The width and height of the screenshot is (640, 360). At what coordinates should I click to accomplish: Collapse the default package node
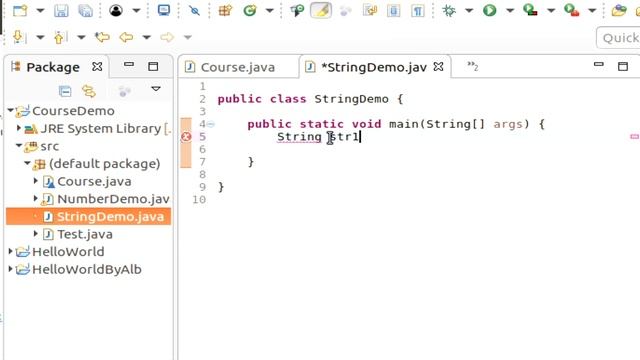pos(27,163)
